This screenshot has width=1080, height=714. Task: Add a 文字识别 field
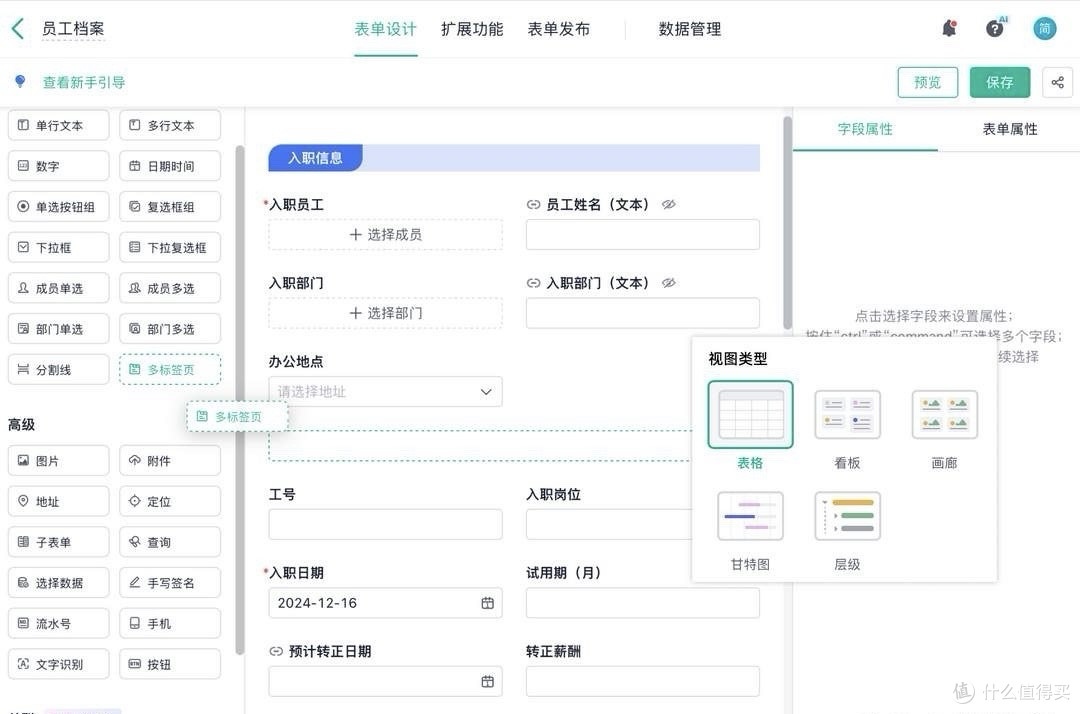[59, 664]
